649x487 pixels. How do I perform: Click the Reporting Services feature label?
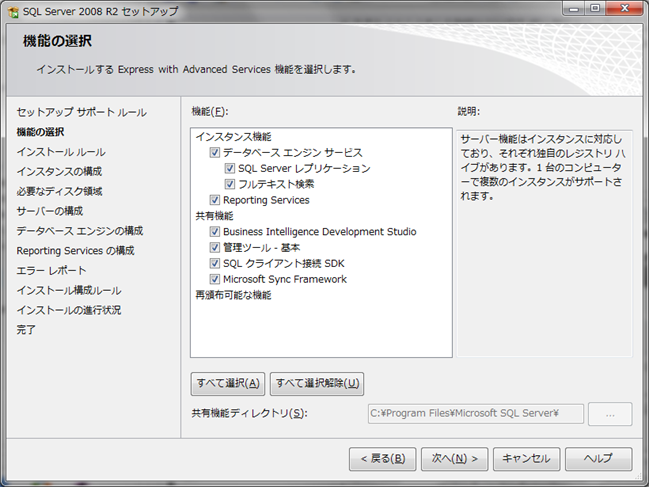coord(266,200)
